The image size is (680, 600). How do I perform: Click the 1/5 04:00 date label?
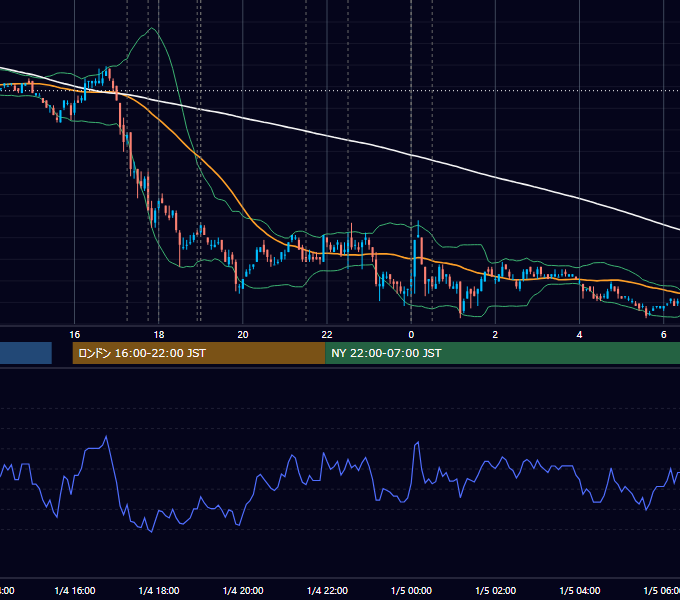pyautogui.click(x=579, y=590)
